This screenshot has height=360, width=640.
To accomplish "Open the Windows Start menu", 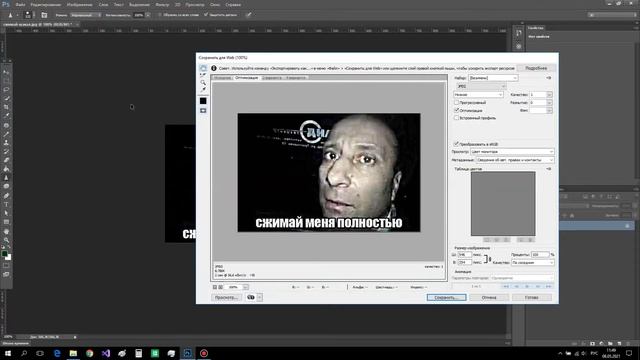I will 8,353.
